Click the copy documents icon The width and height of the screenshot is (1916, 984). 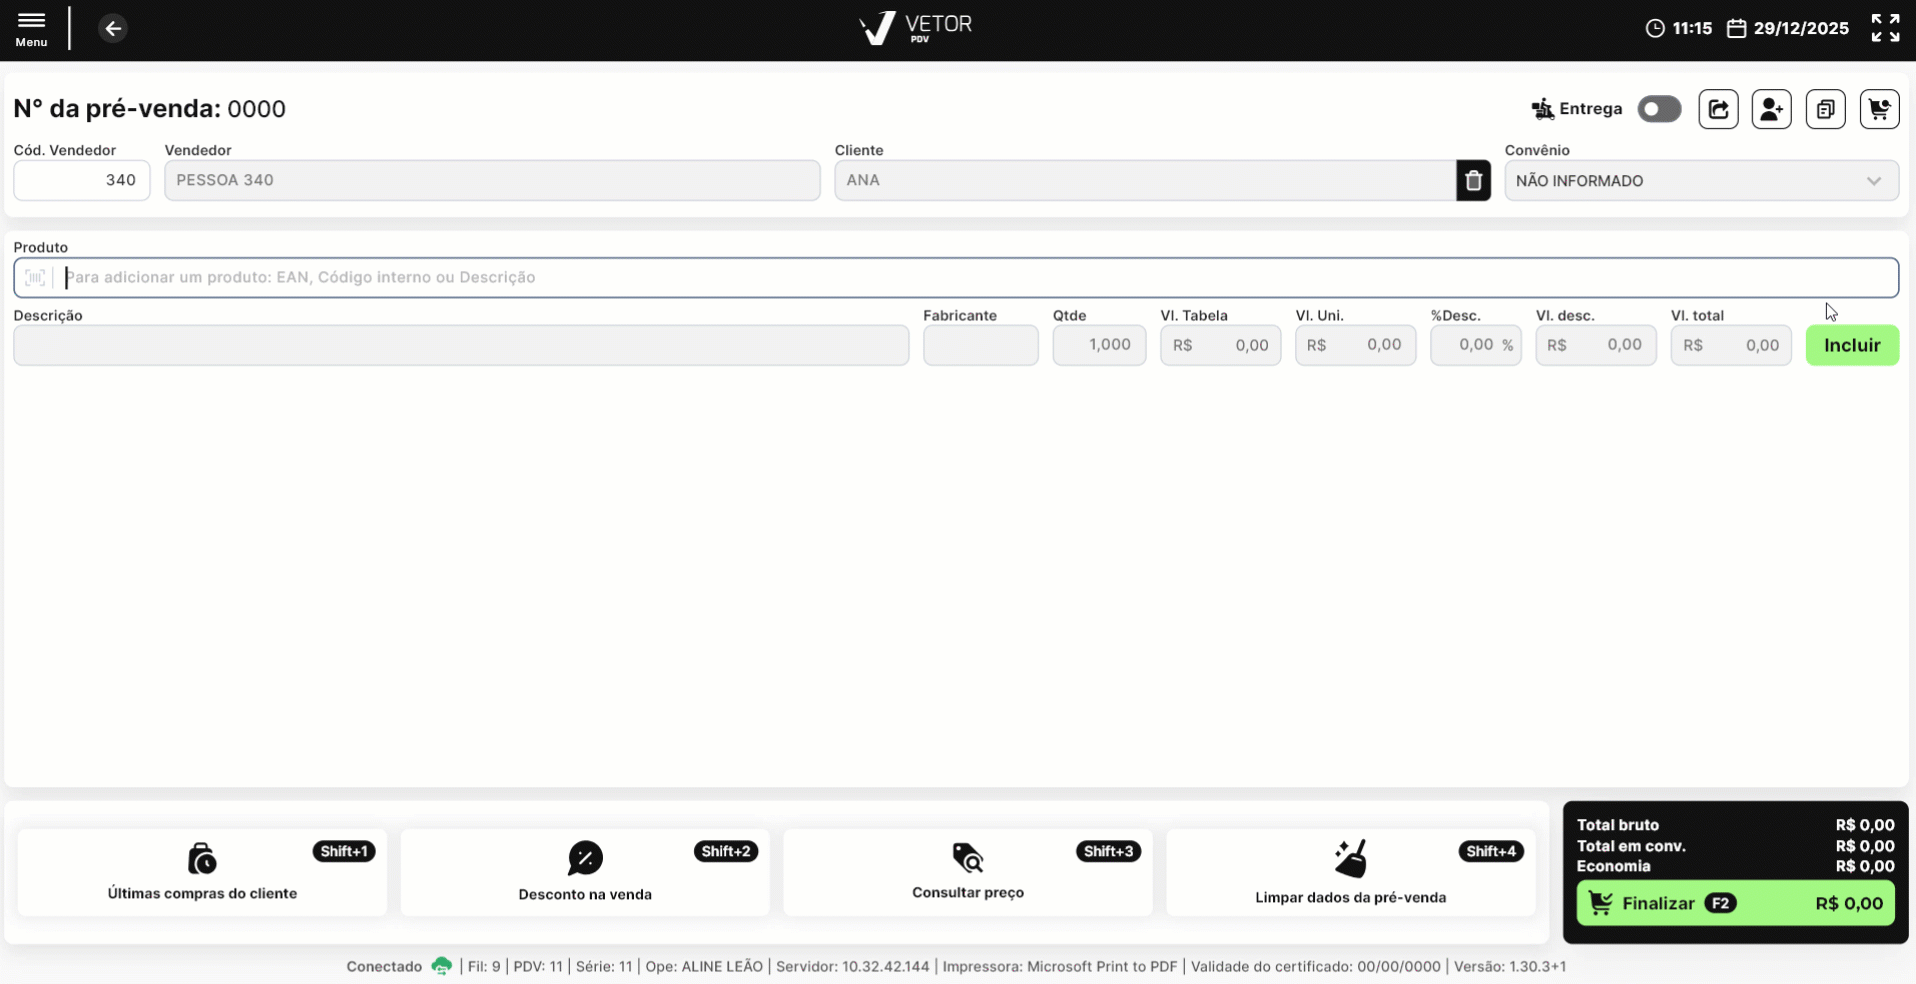[x=1825, y=109]
